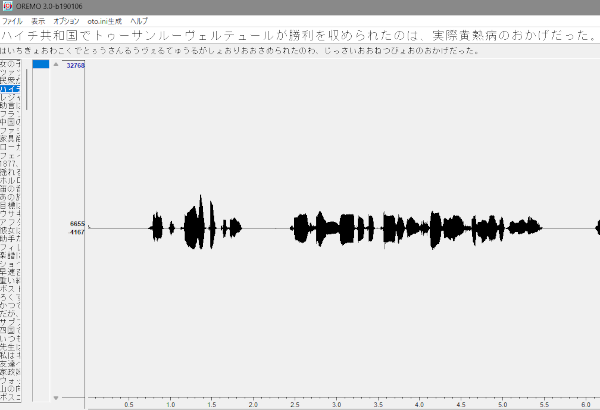Select list entry starting with 山の
Screen dimensions: 600x410
pyautogui.click(x=10, y=389)
